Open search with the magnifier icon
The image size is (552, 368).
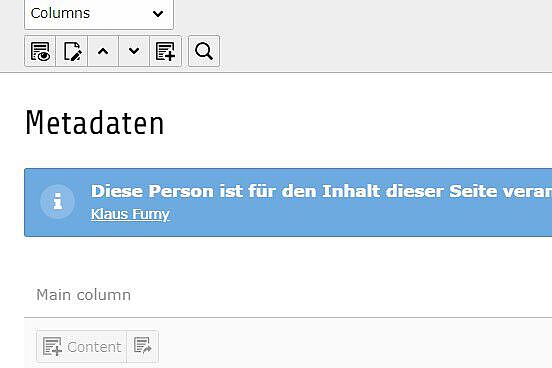coord(204,51)
